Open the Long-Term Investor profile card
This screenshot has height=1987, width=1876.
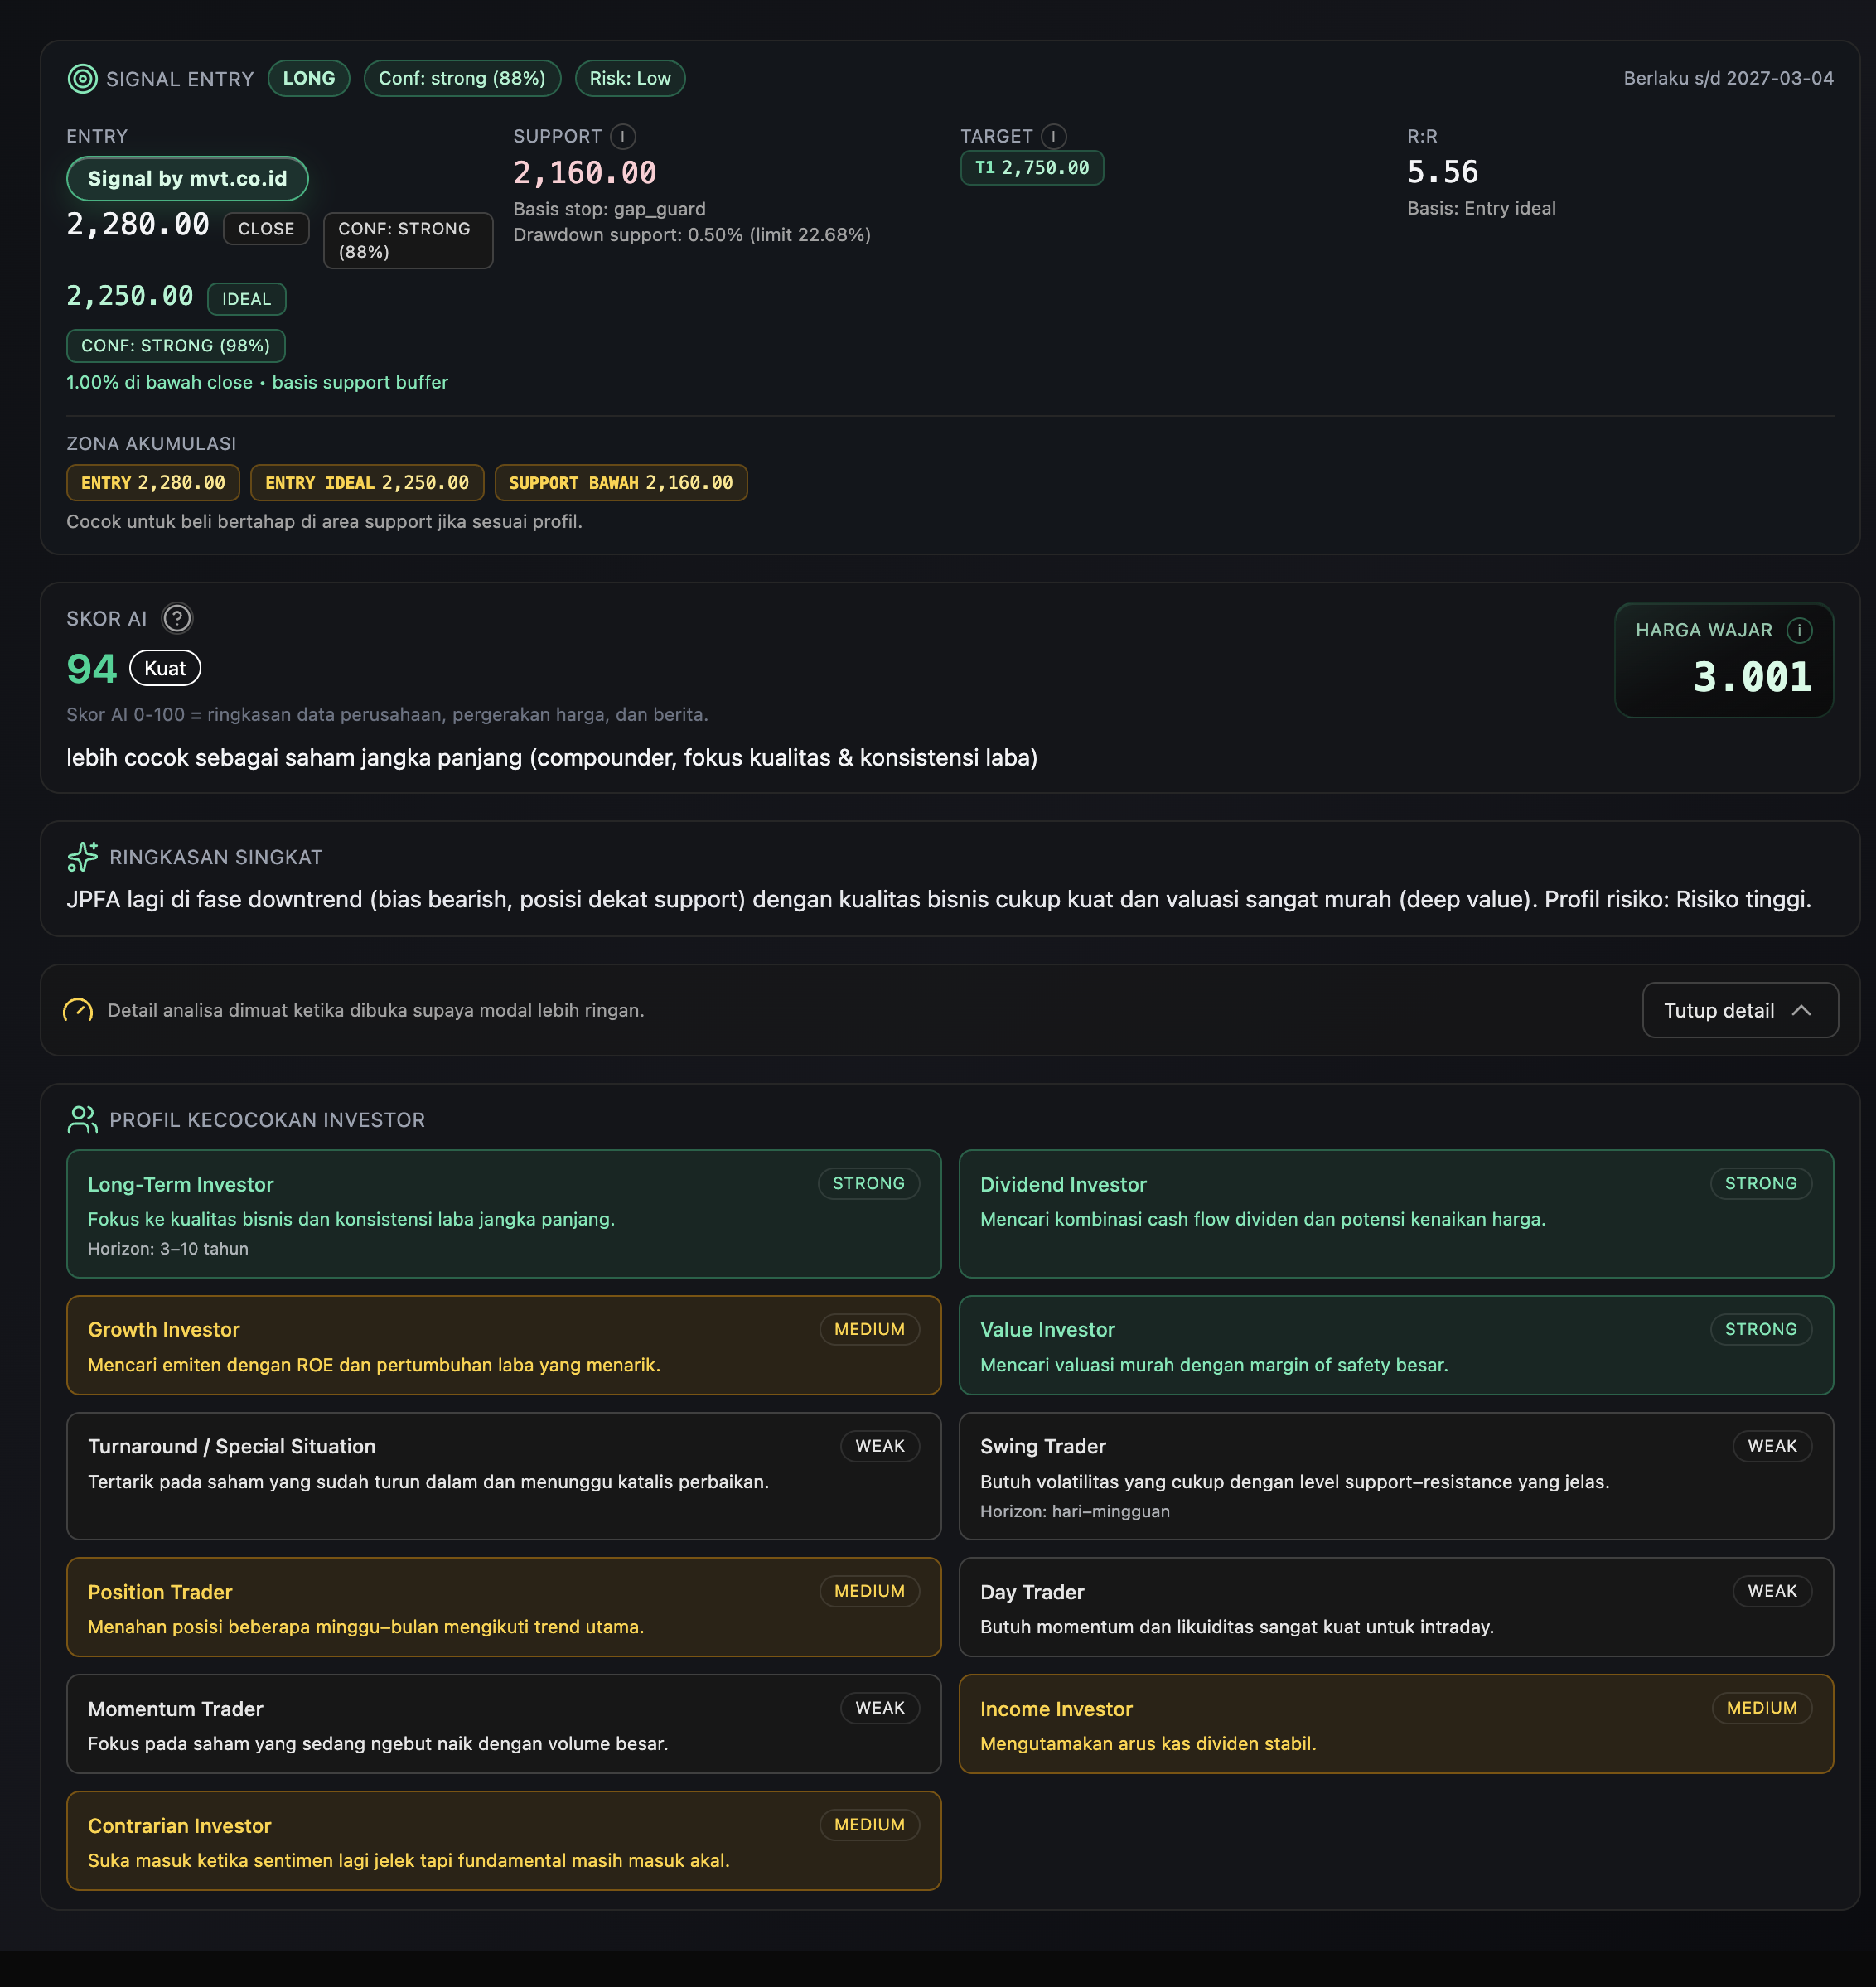point(503,1213)
